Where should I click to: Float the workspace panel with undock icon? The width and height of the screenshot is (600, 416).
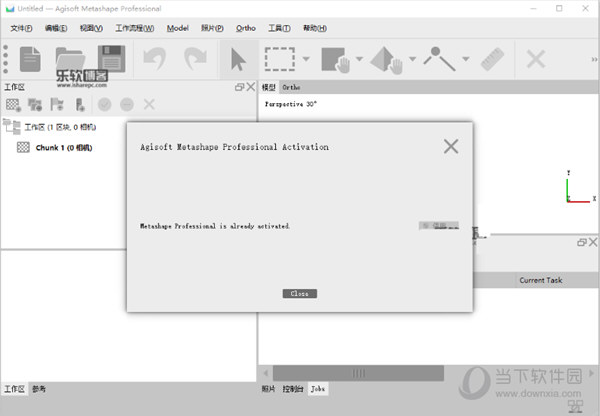(240, 87)
